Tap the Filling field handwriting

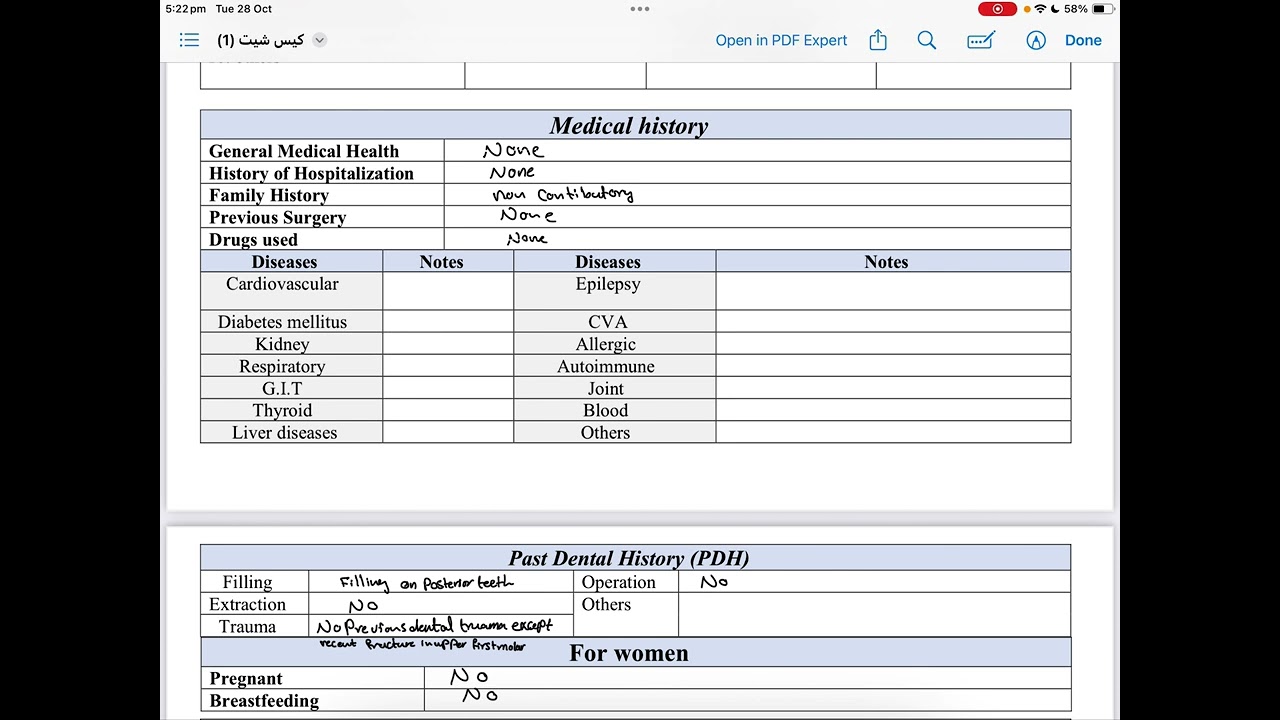click(427, 583)
